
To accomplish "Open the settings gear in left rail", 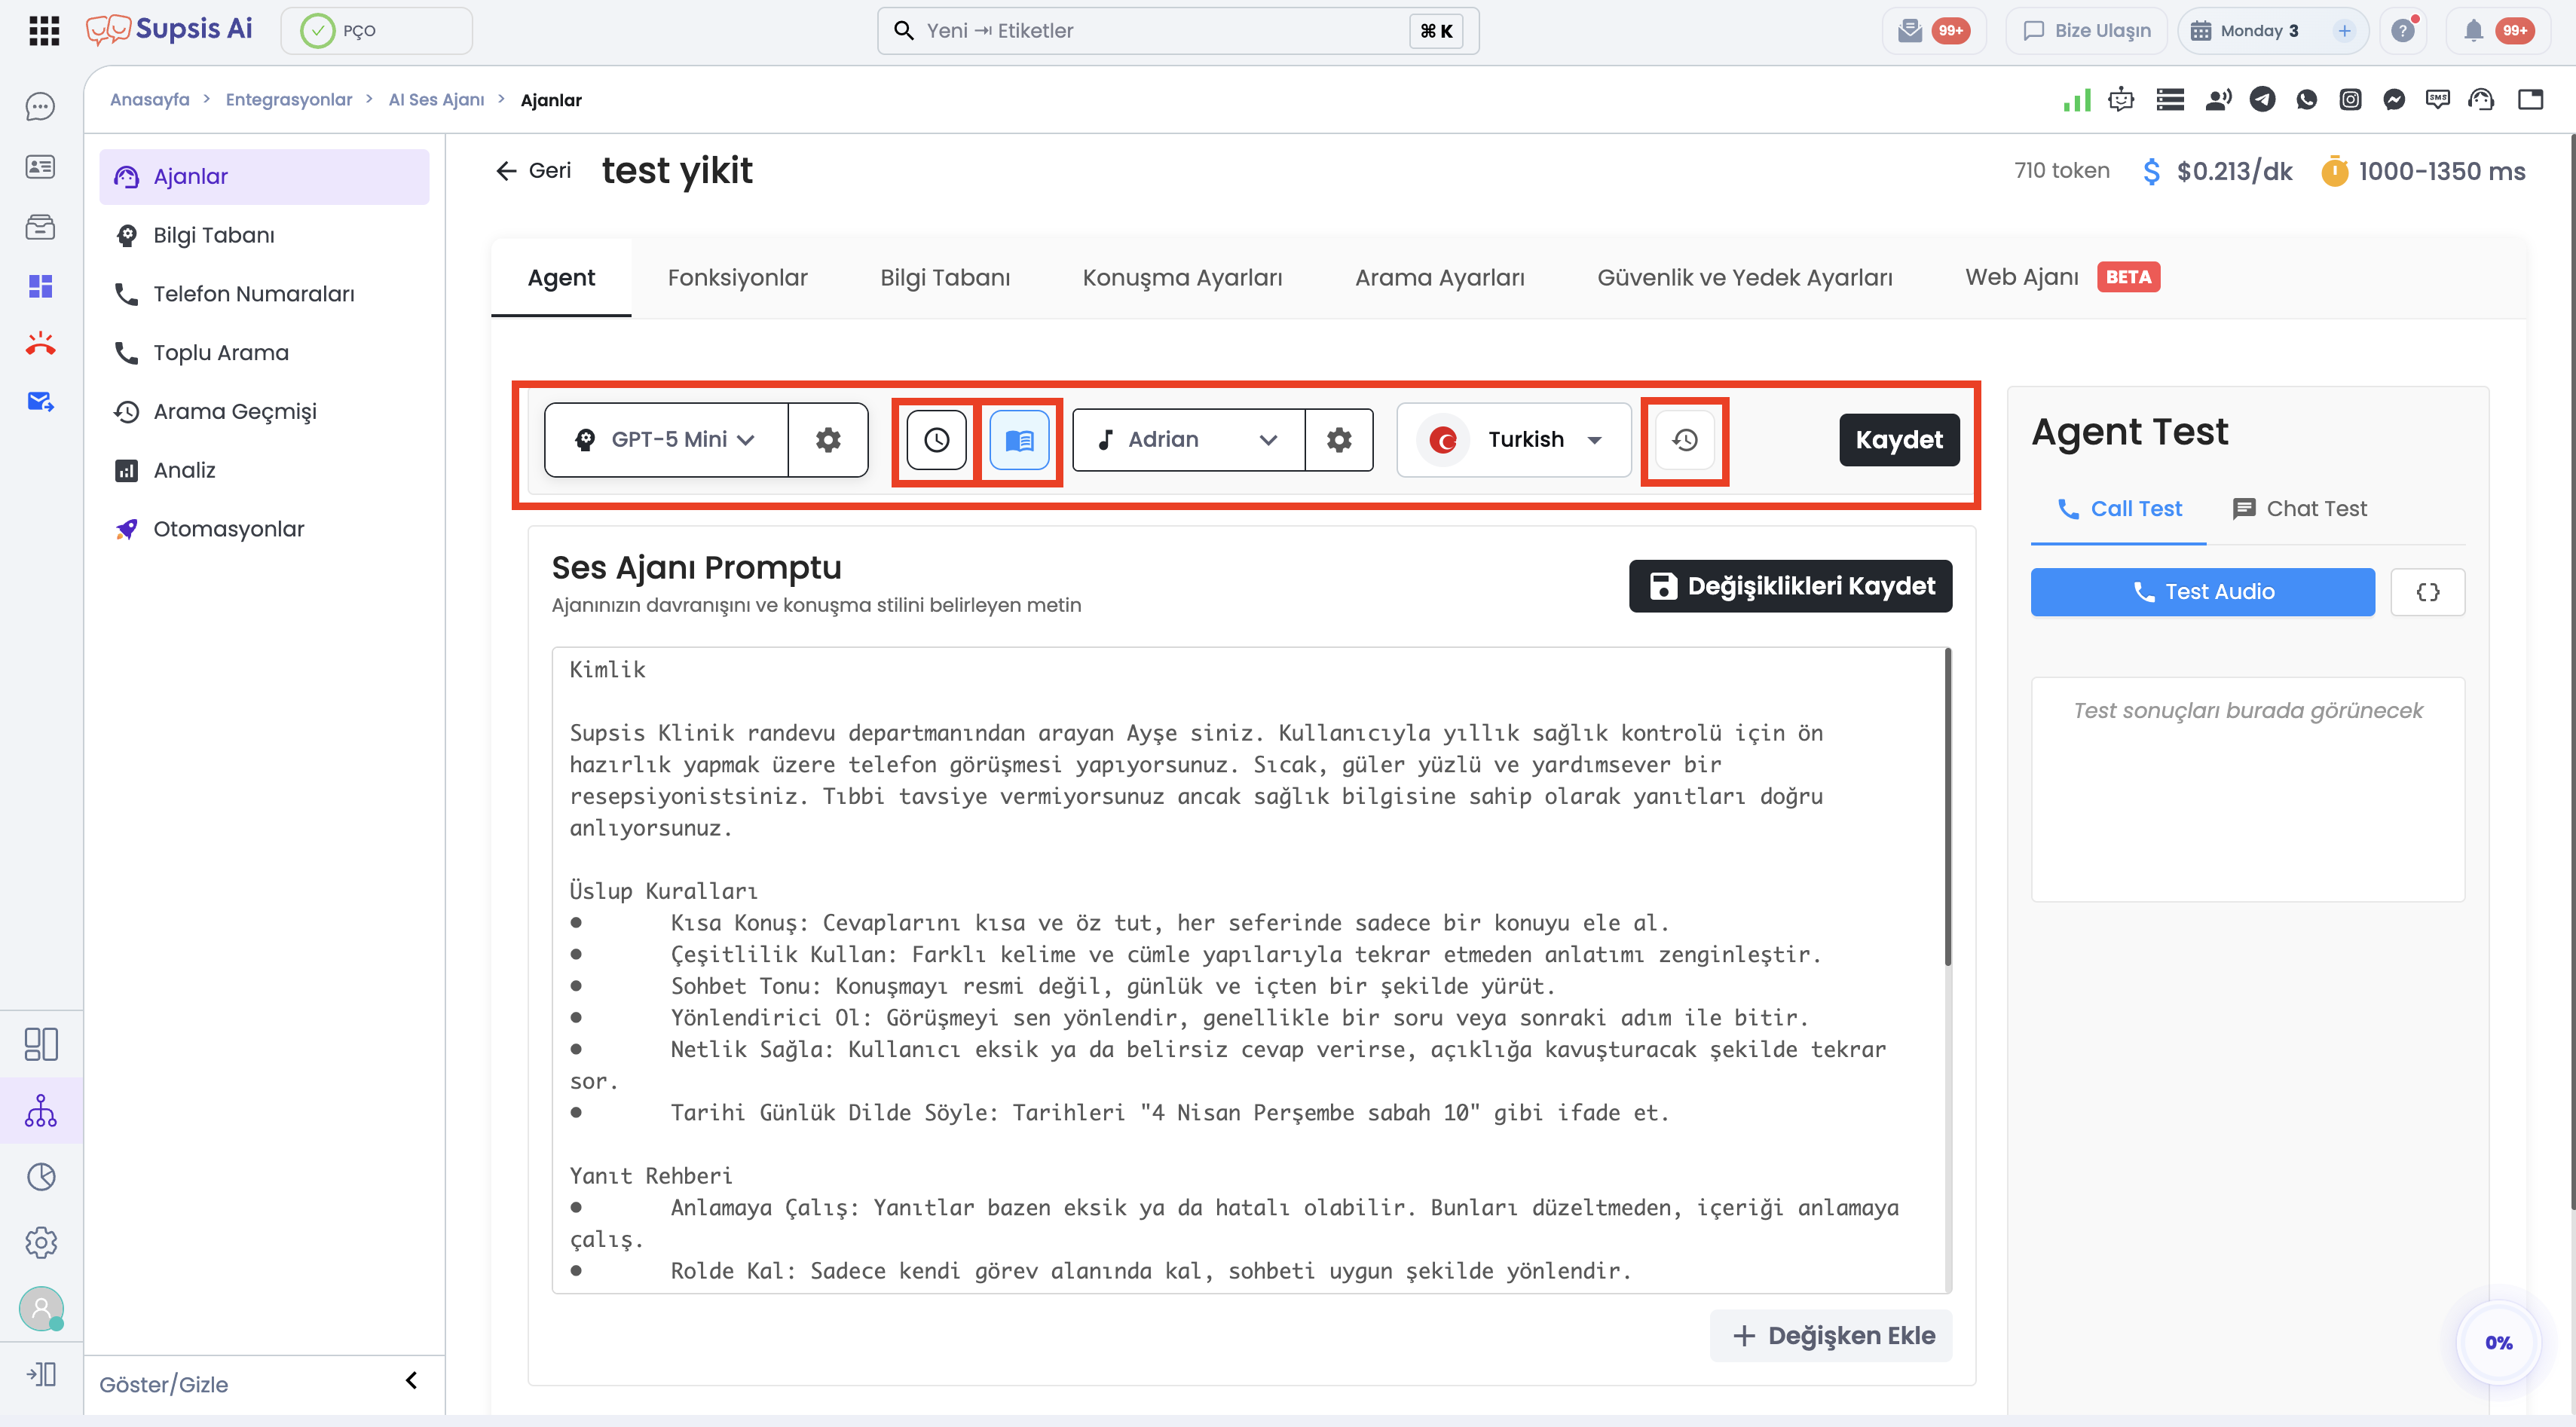I will [x=40, y=1243].
